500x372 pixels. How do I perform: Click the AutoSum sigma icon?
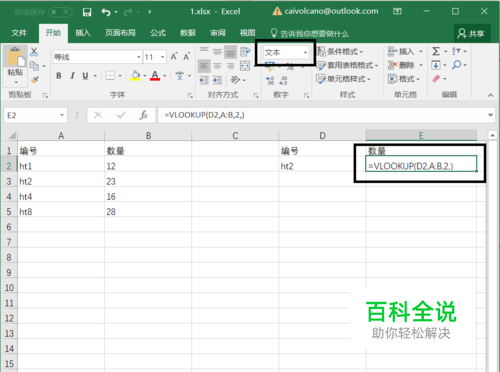click(436, 51)
